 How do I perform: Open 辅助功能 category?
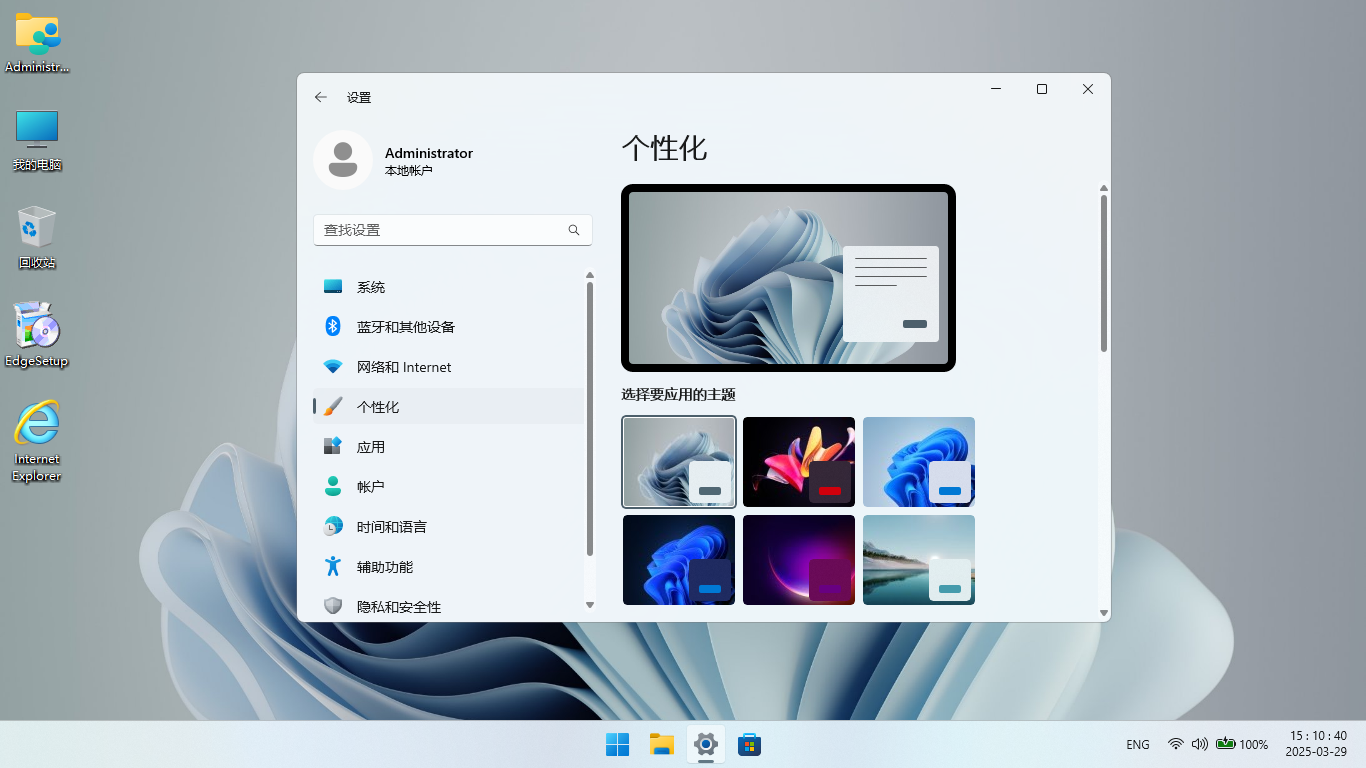coord(448,567)
